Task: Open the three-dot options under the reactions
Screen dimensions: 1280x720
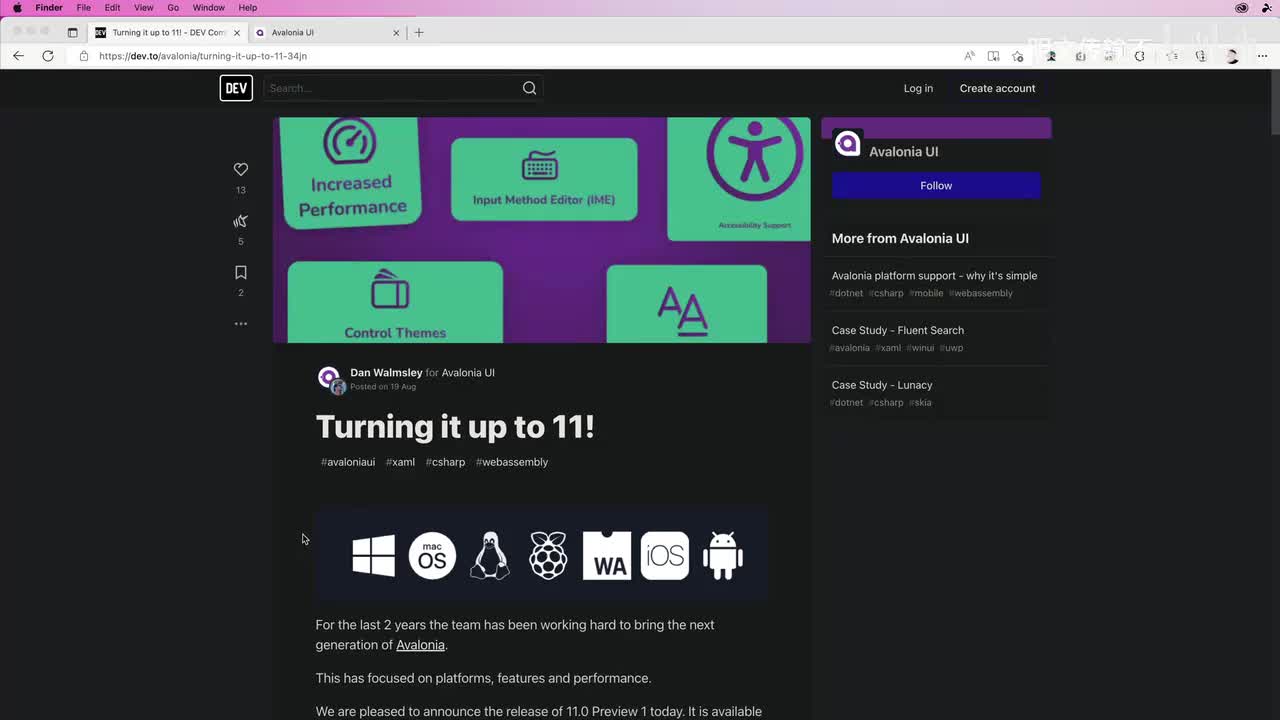Action: [241, 324]
